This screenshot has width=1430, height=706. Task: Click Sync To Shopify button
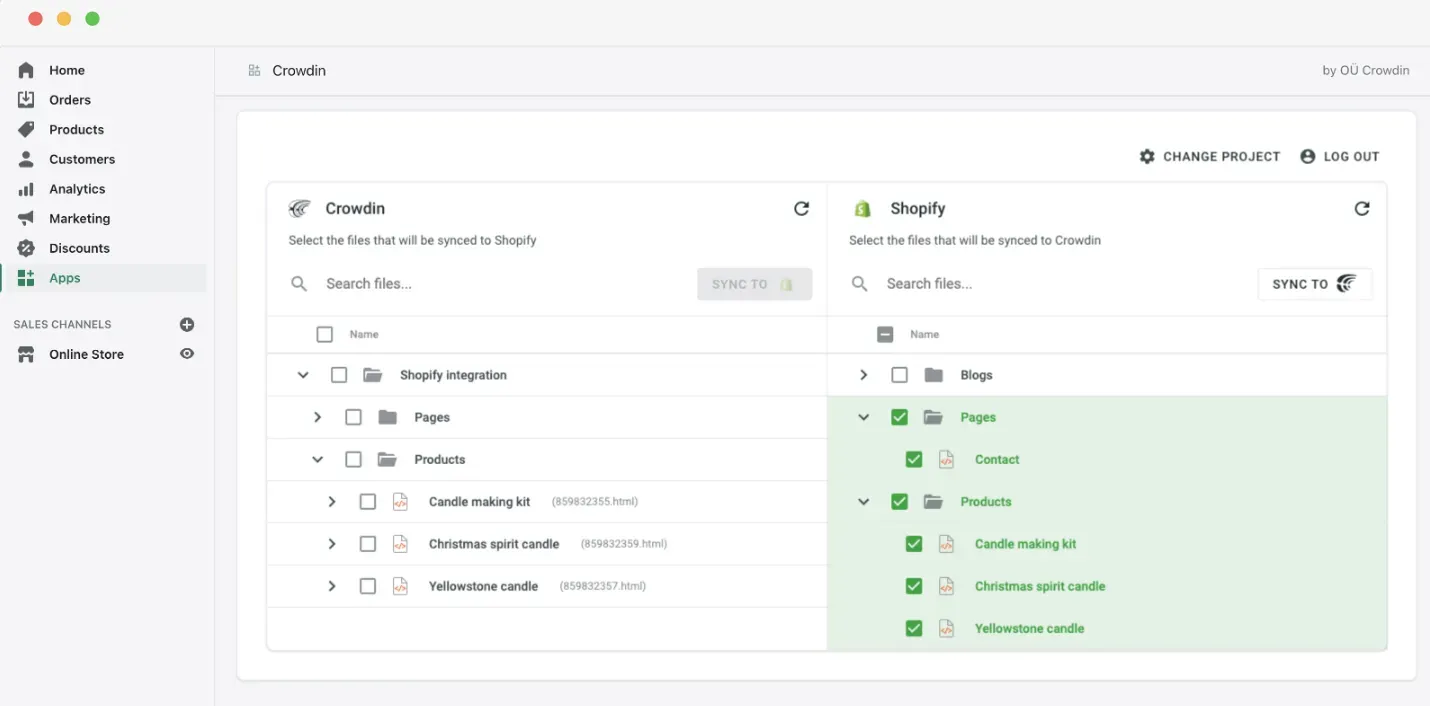[754, 284]
